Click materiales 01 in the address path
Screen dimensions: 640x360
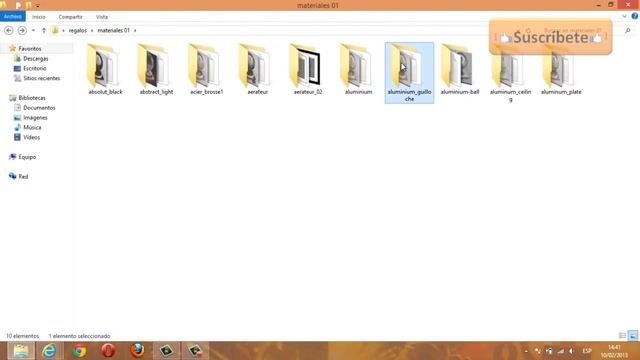(x=113, y=30)
